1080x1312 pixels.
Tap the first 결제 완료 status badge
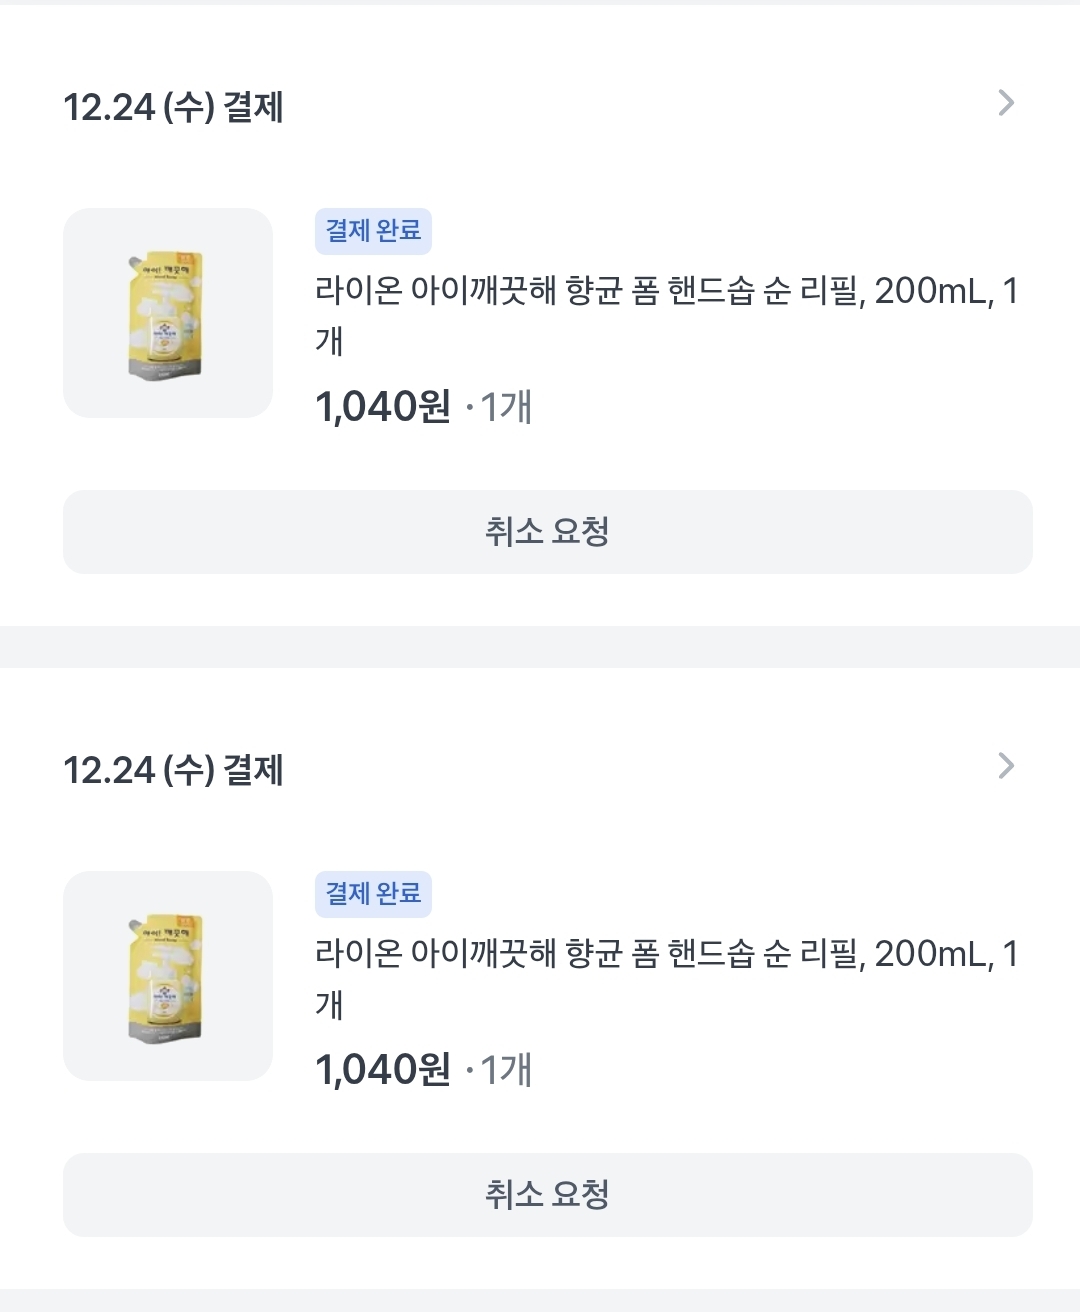click(373, 231)
